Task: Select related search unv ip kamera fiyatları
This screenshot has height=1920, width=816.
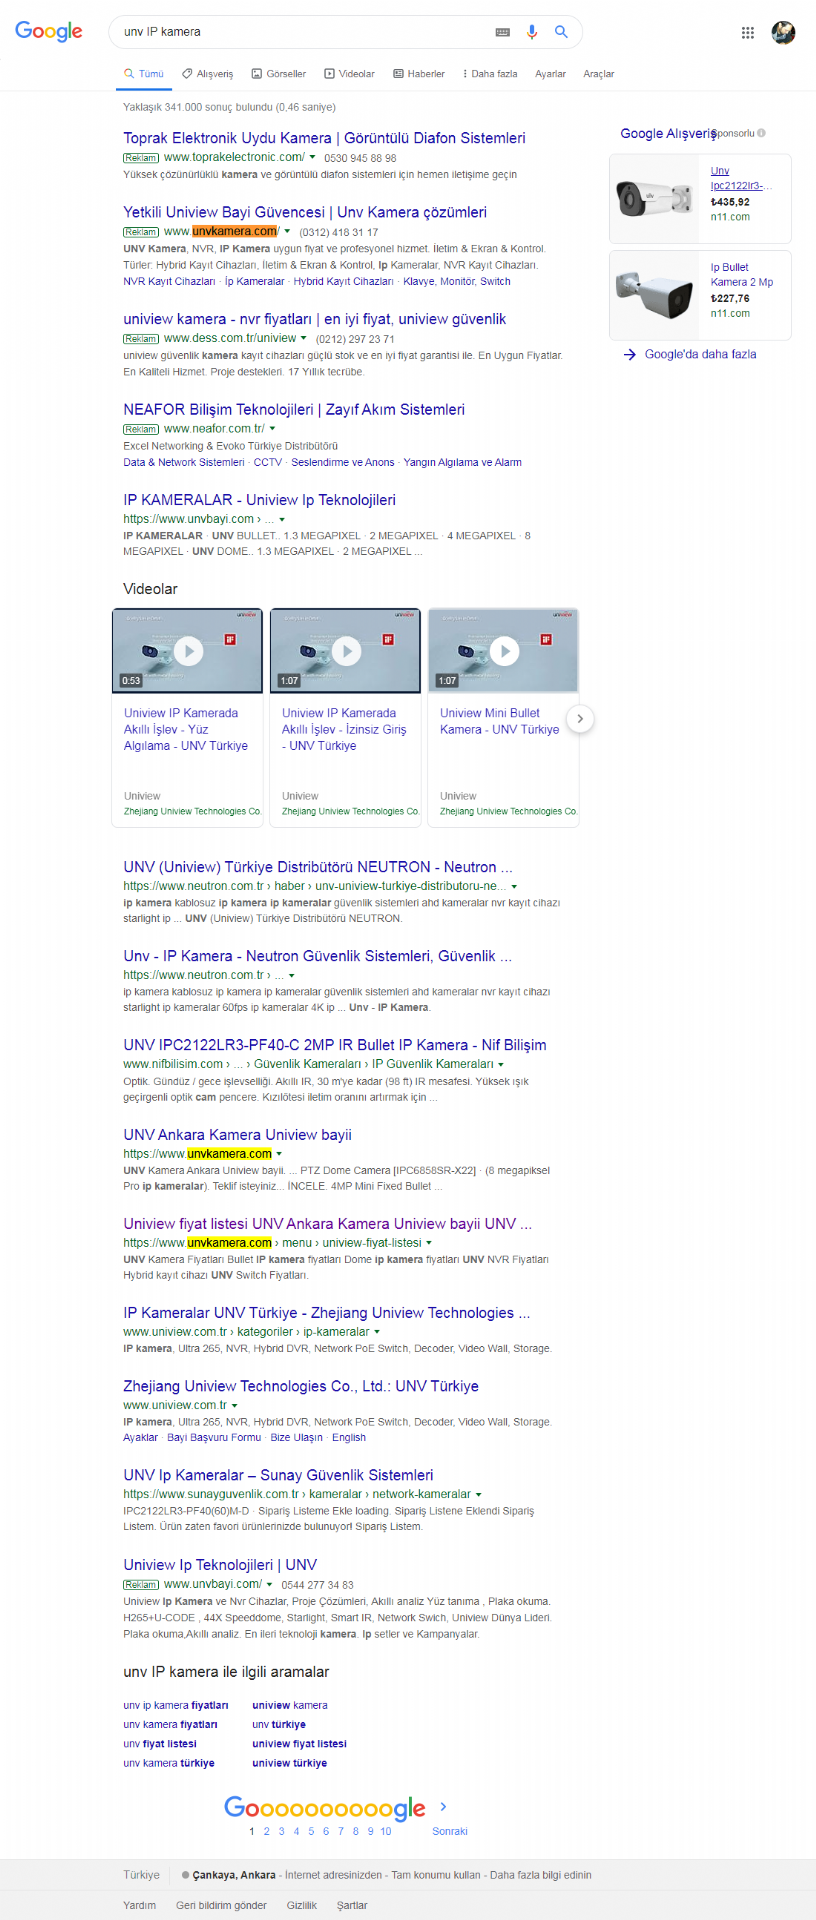Action: (176, 1706)
